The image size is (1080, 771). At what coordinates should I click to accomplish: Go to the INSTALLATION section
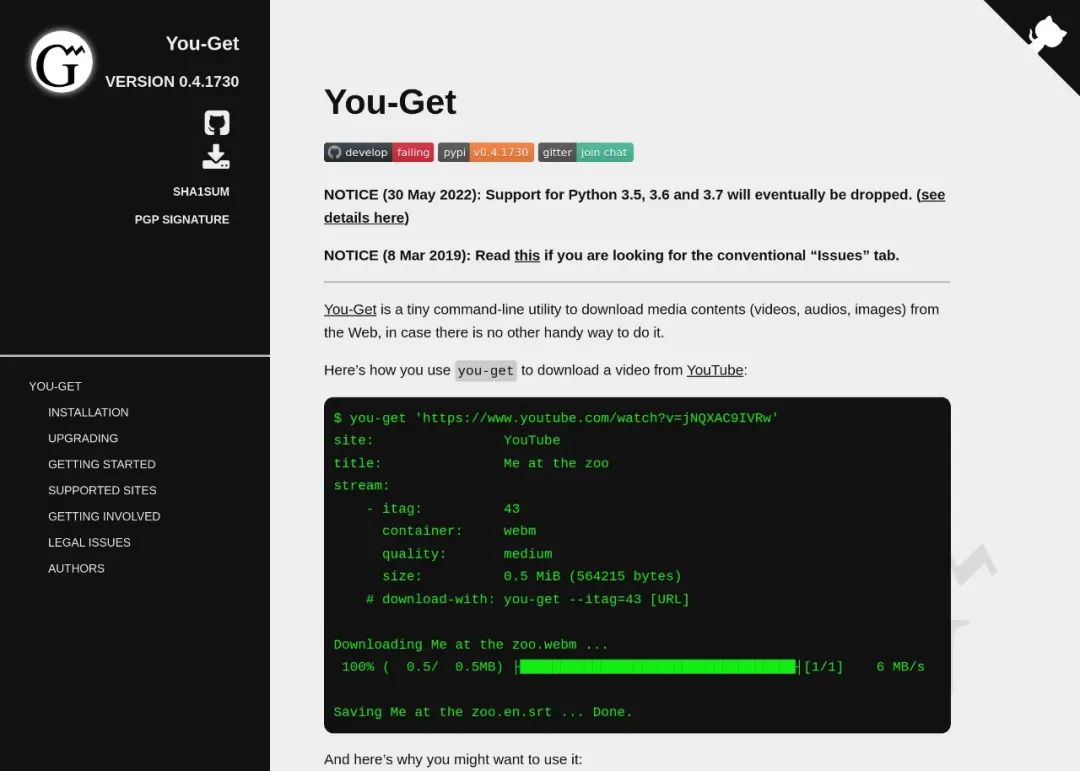88,413
